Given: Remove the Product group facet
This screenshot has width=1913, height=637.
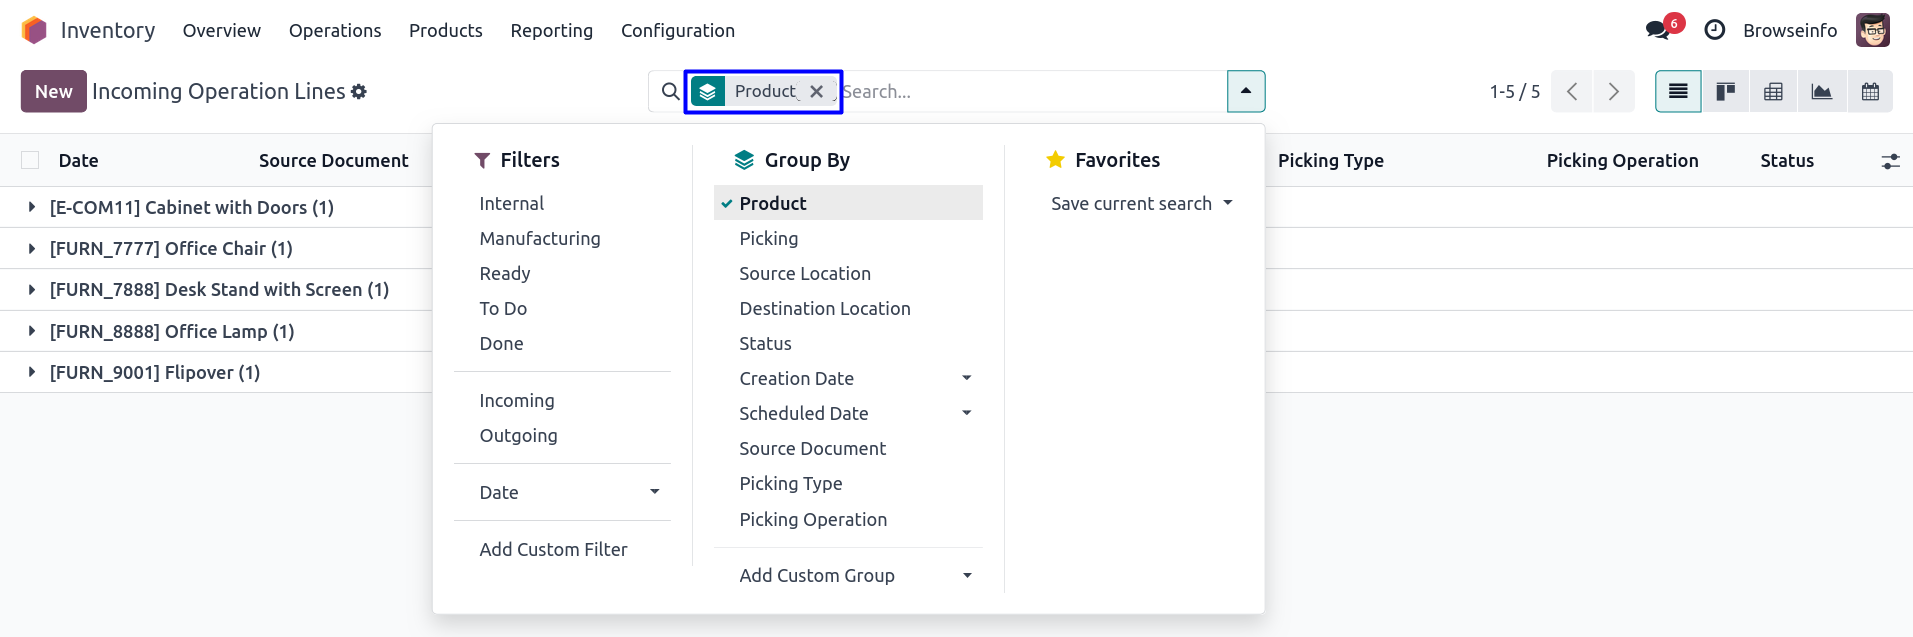Looking at the screenshot, I should point(816,92).
